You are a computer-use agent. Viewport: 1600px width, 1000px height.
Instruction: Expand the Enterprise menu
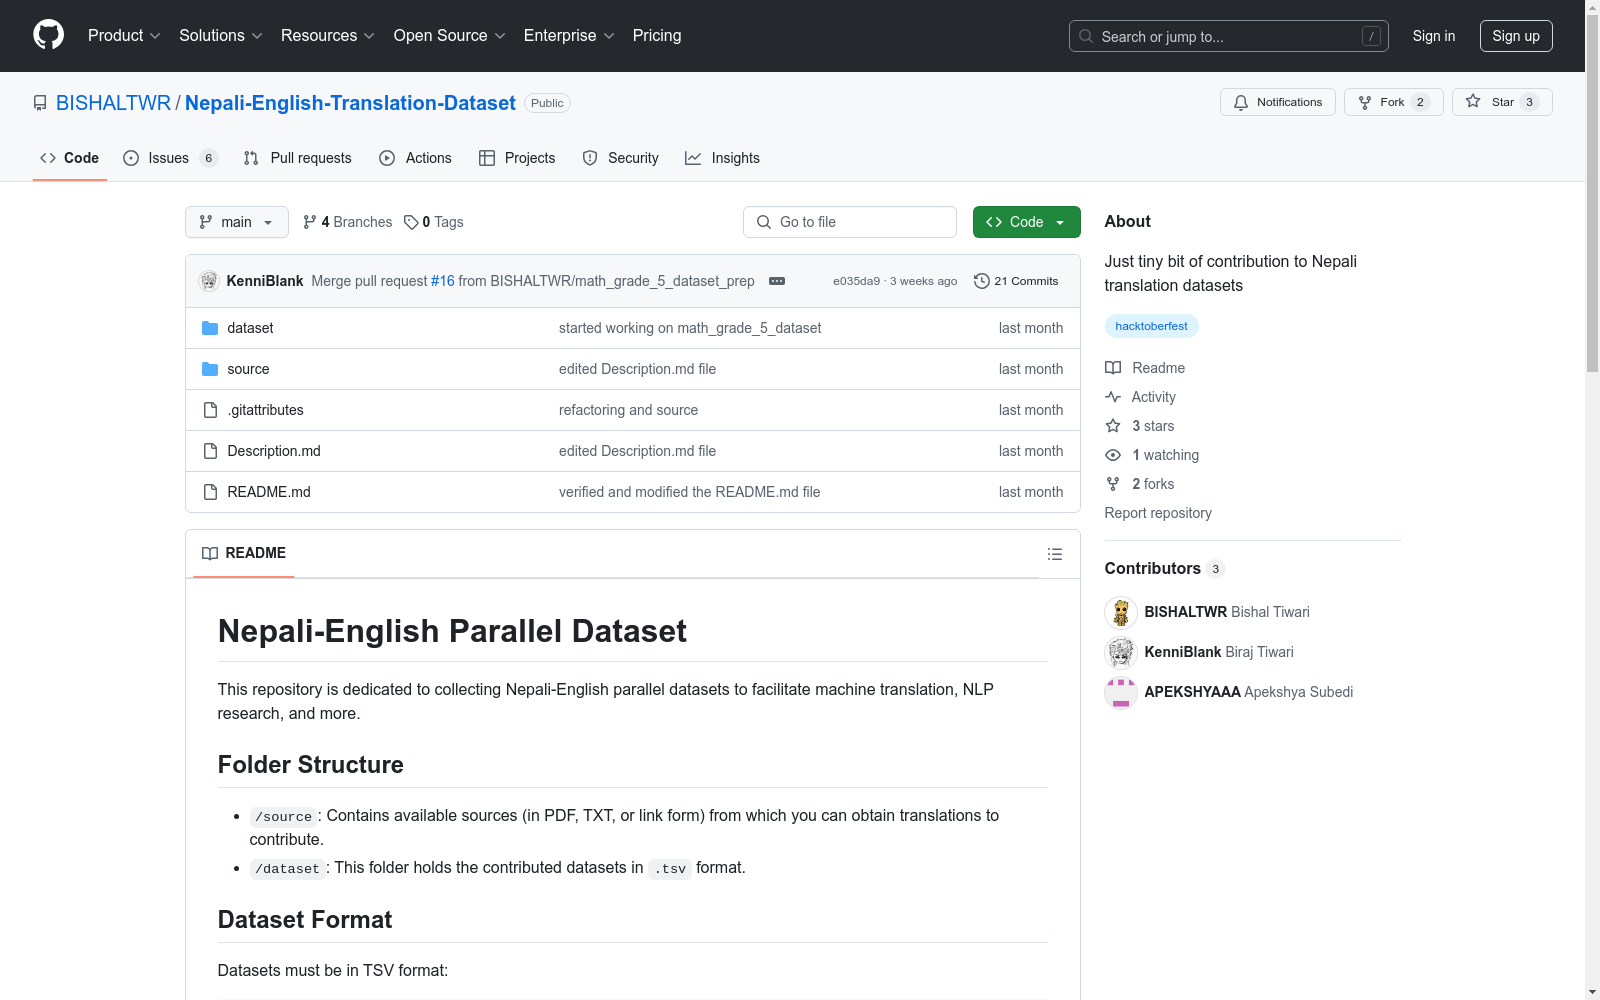(569, 36)
